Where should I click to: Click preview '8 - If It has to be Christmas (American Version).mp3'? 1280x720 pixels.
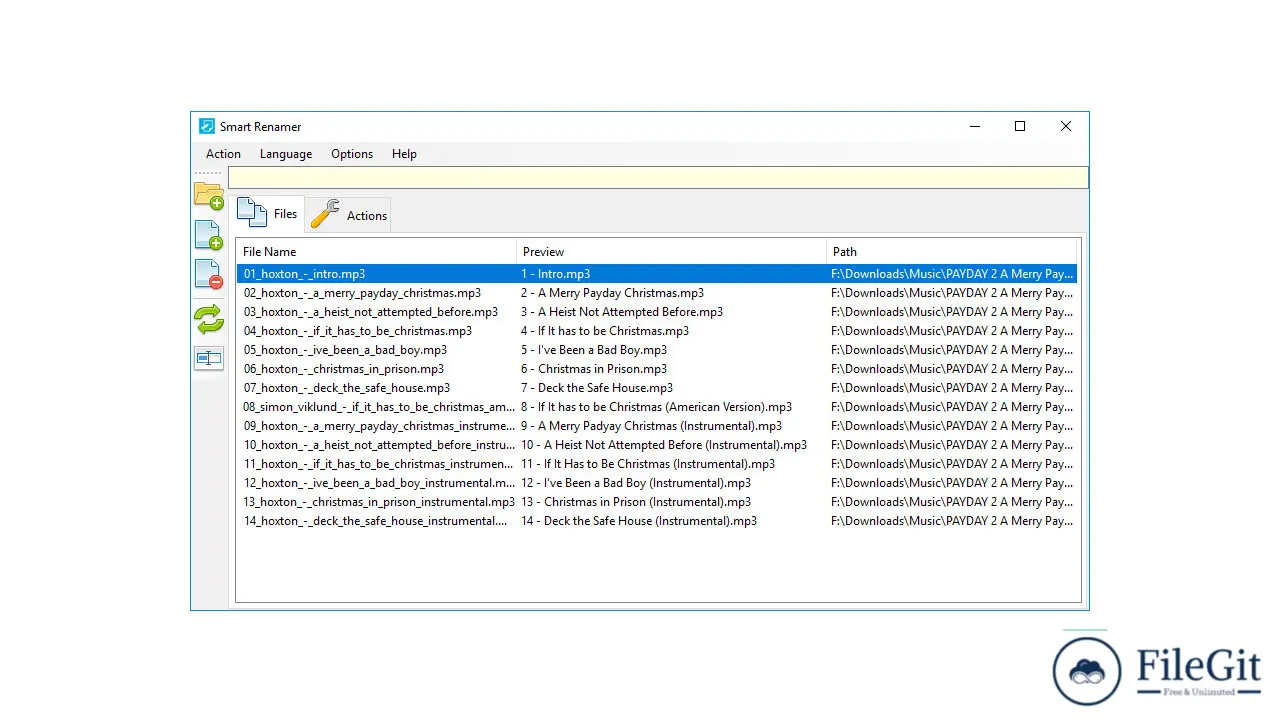[x=656, y=407]
